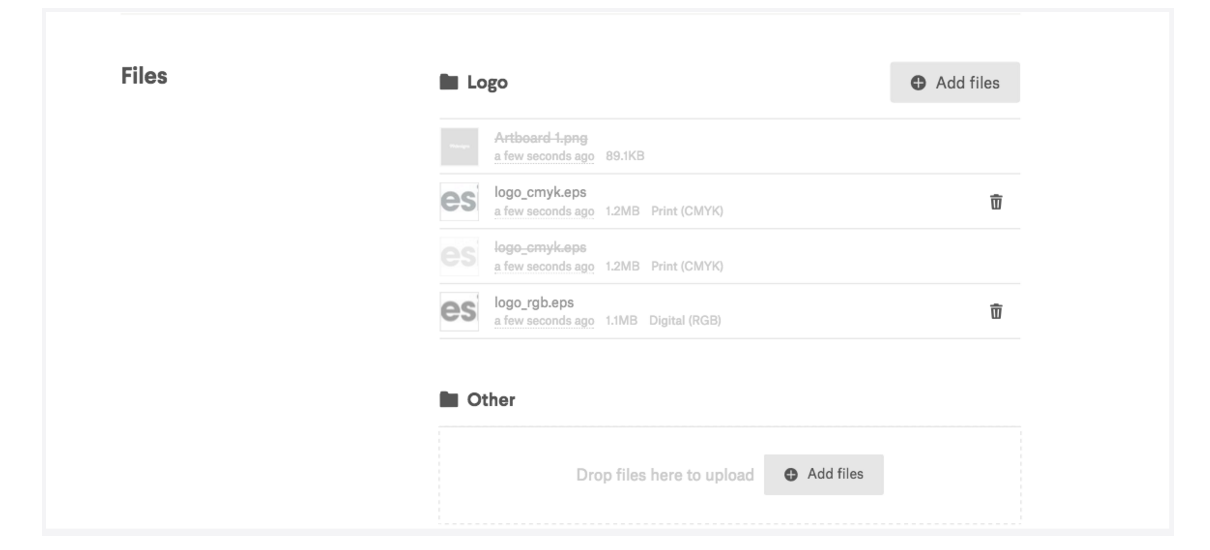Click the Digital (RGB) label

[684, 321]
